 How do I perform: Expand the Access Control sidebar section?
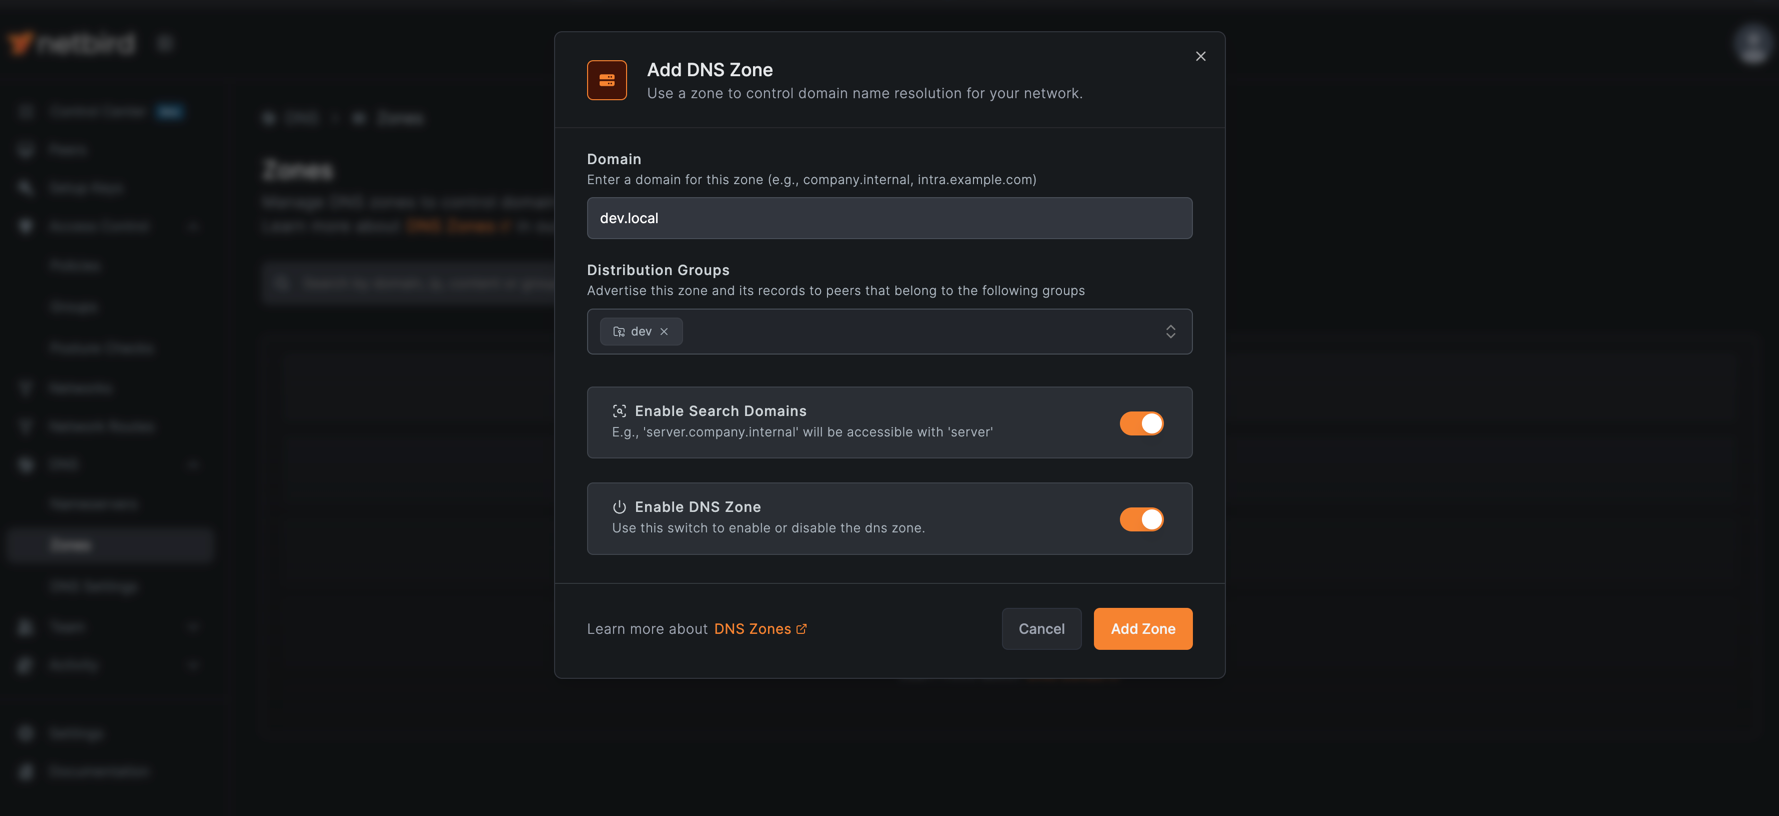tap(193, 226)
